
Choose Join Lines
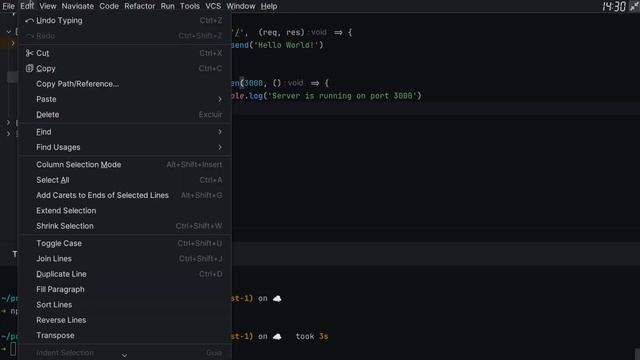click(125, 259)
